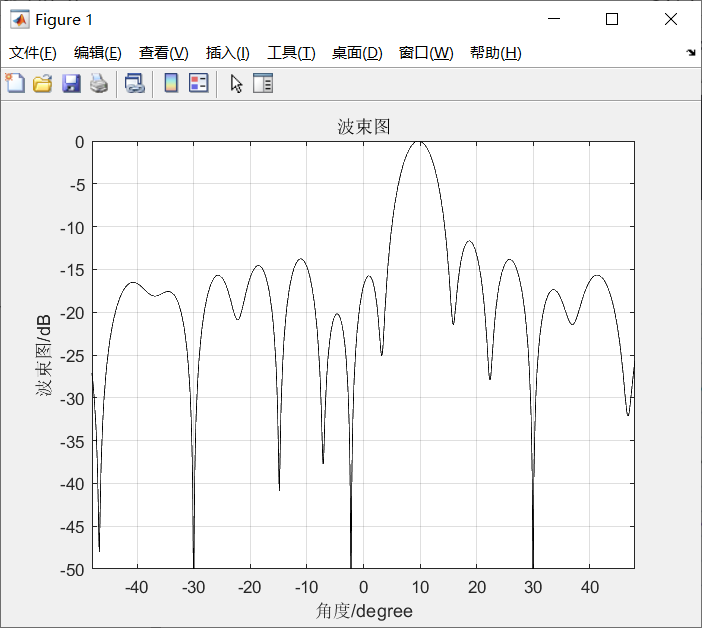This screenshot has height=628, width=702.
Task: Click the MATLAB logo in title bar
Action: click(x=20, y=19)
